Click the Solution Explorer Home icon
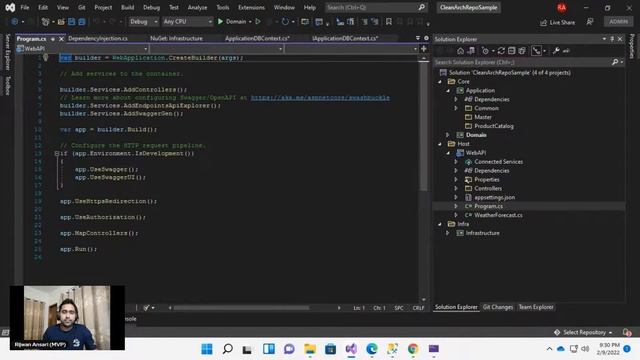The image size is (640, 360). pos(460,51)
